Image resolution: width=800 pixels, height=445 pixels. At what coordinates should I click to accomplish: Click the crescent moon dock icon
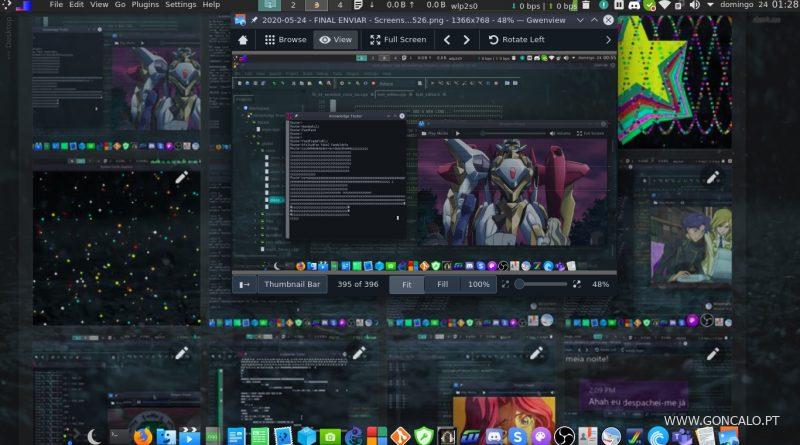[x=94, y=436]
